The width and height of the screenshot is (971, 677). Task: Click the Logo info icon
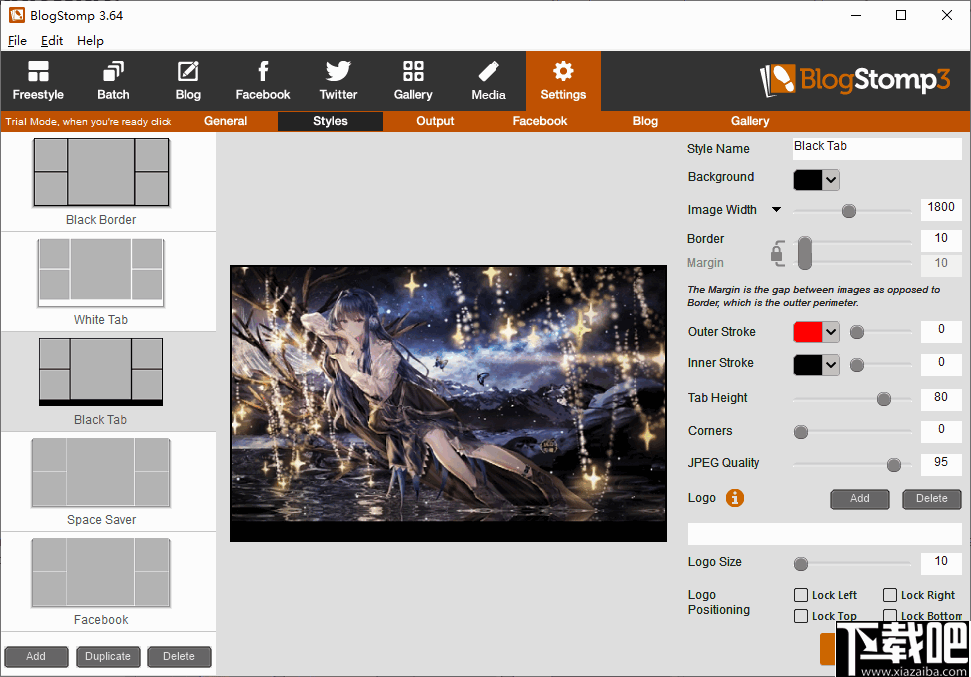coord(735,498)
